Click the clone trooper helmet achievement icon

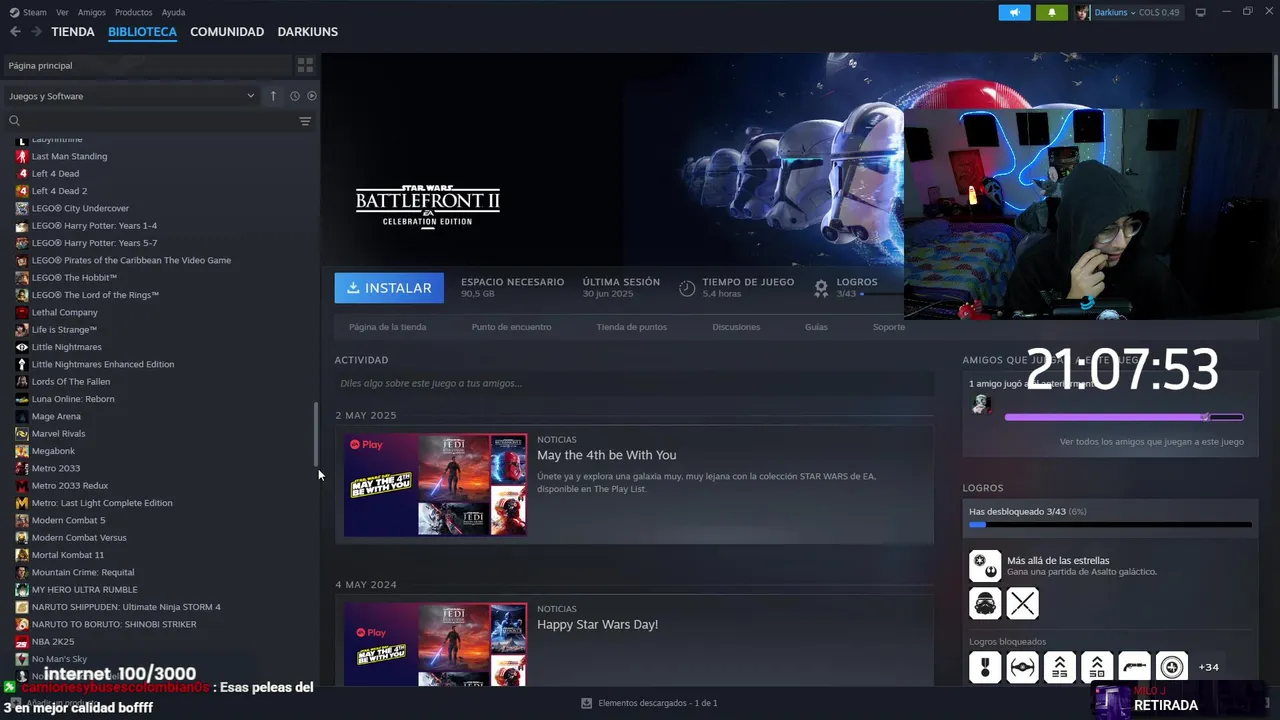(x=985, y=603)
